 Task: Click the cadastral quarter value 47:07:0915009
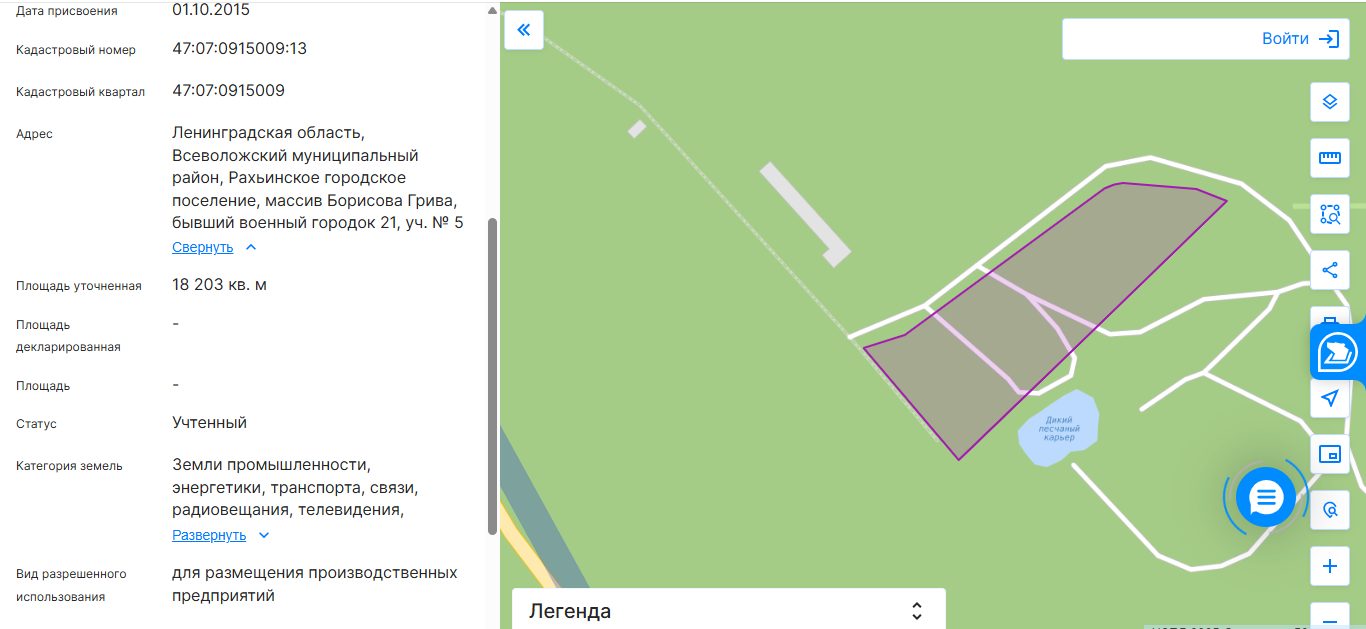228,90
